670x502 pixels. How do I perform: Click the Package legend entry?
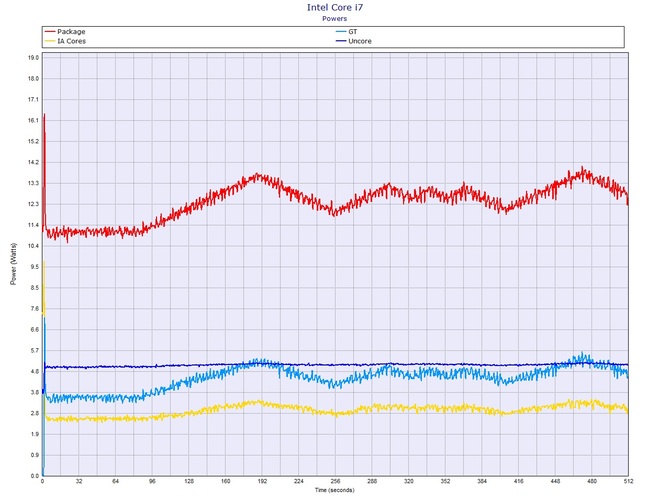(65, 32)
